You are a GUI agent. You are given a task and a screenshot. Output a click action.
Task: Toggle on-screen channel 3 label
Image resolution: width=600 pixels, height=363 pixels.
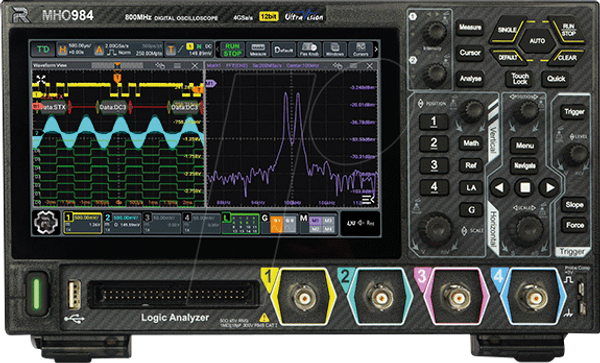162,223
